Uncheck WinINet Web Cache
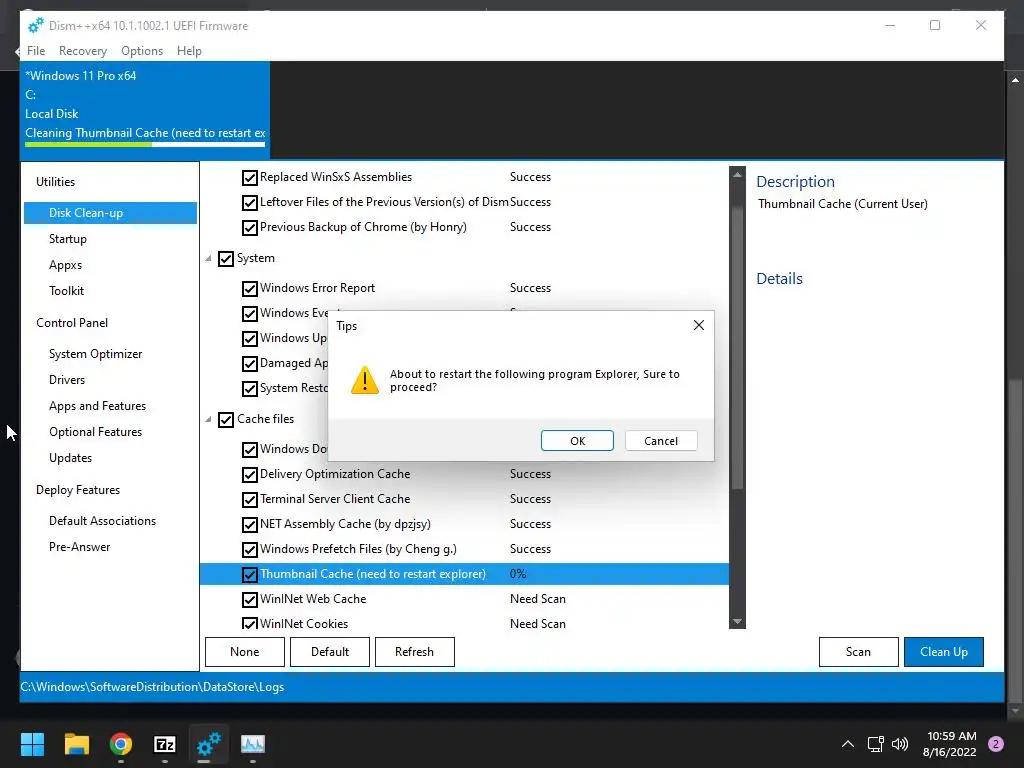Viewport: 1024px width, 768px height. tap(249, 600)
